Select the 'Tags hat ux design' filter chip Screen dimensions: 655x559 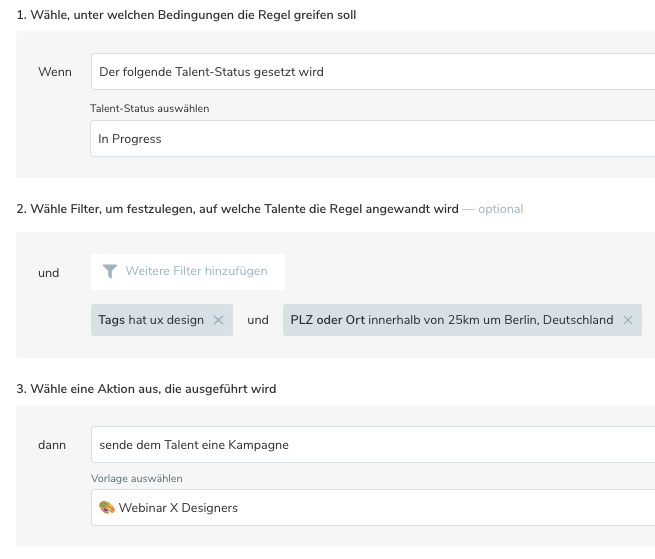click(x=152, y=320)
